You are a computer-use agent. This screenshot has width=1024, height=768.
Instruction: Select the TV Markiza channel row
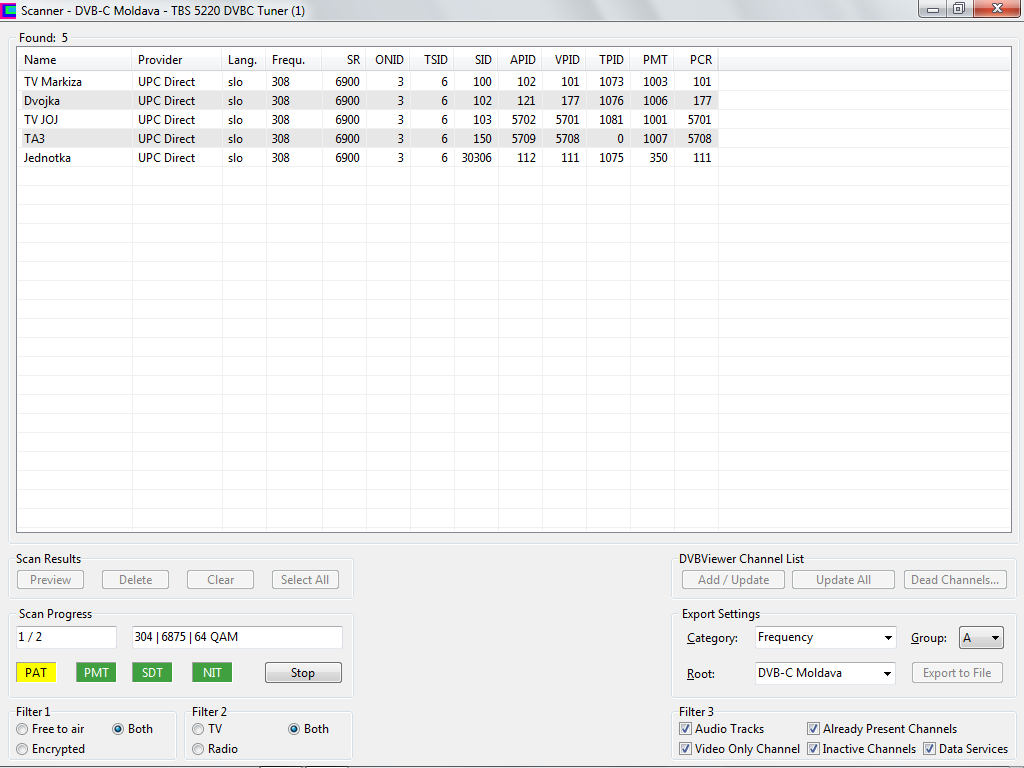[x=368, y=82]
